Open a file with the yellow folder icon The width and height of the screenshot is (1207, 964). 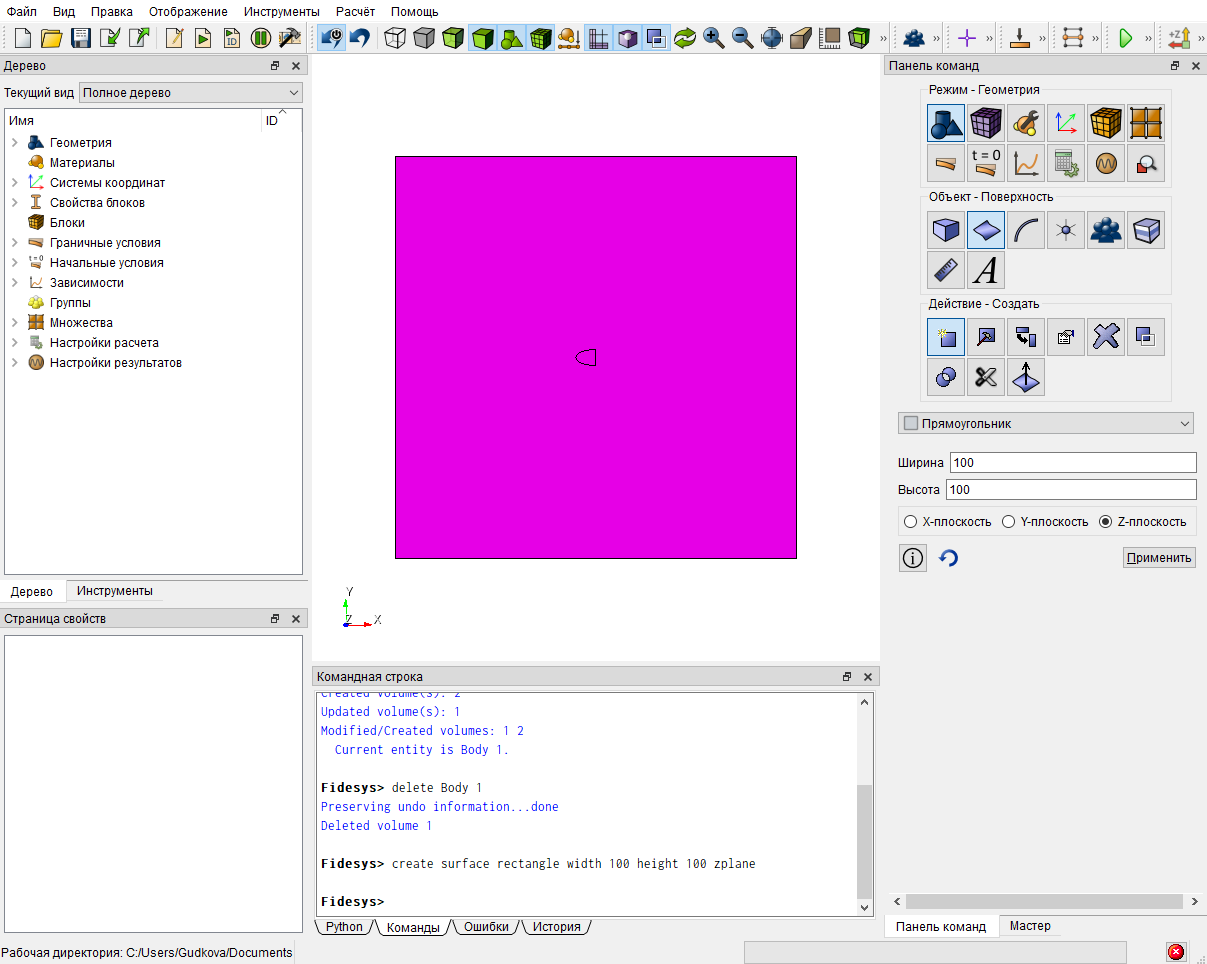(52, 39)
